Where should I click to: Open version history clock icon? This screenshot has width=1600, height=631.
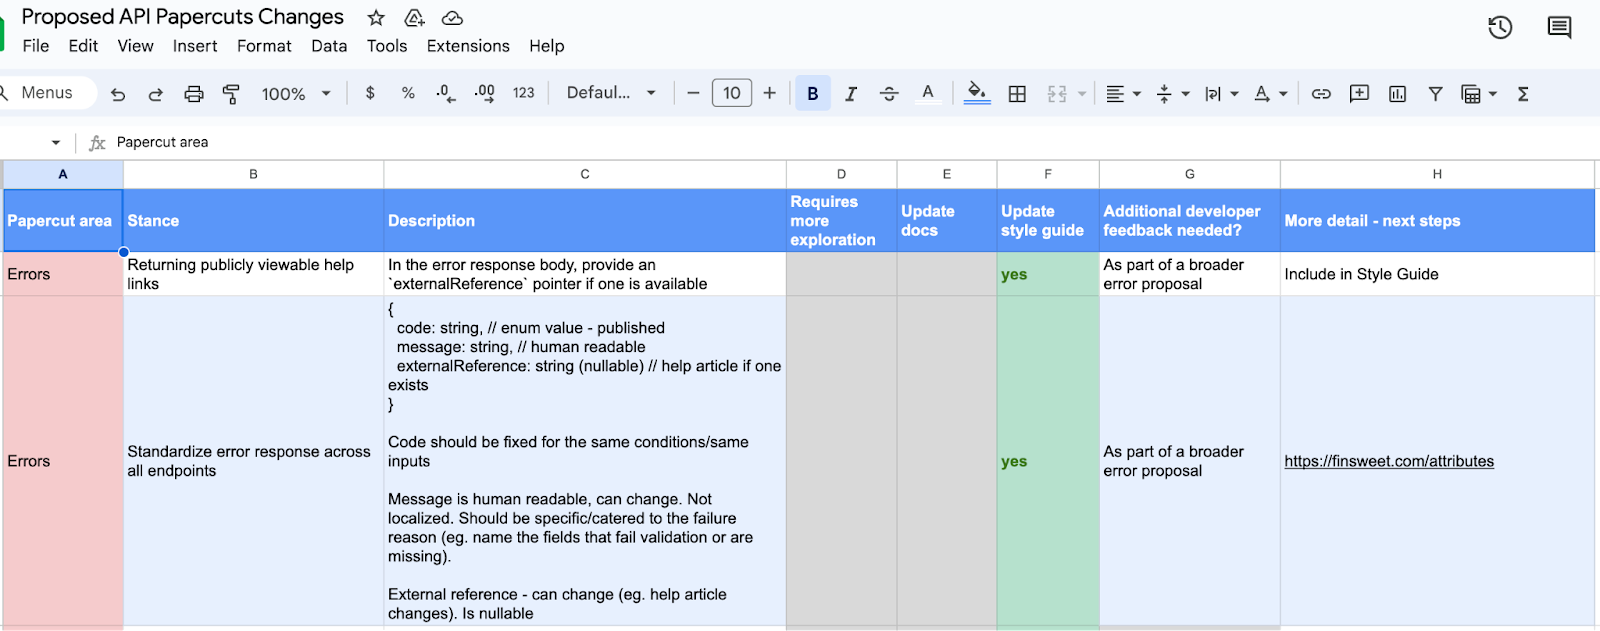(x=1500, y=28)
